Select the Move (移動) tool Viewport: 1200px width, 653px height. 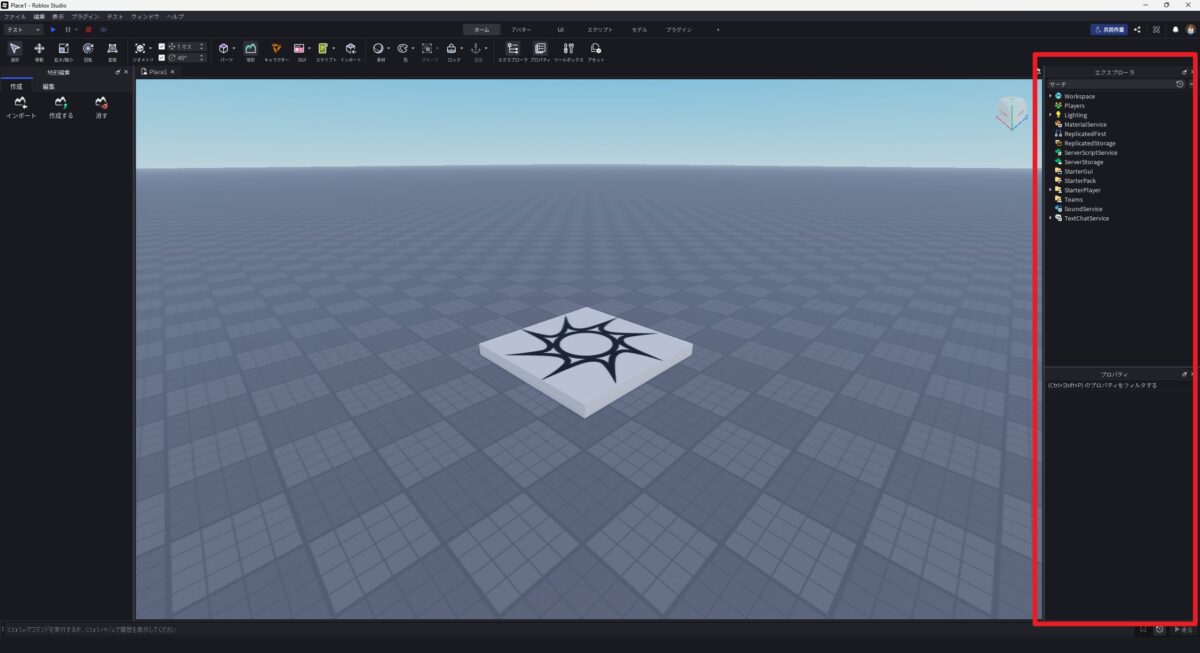tap(39, 50)
